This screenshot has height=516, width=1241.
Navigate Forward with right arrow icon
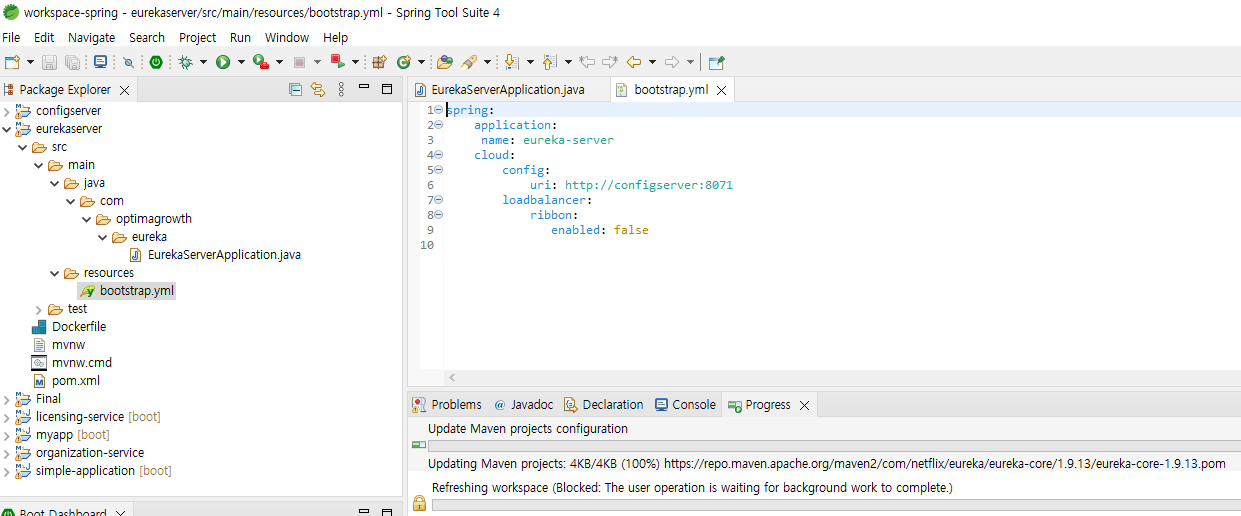tap(673, 62)
